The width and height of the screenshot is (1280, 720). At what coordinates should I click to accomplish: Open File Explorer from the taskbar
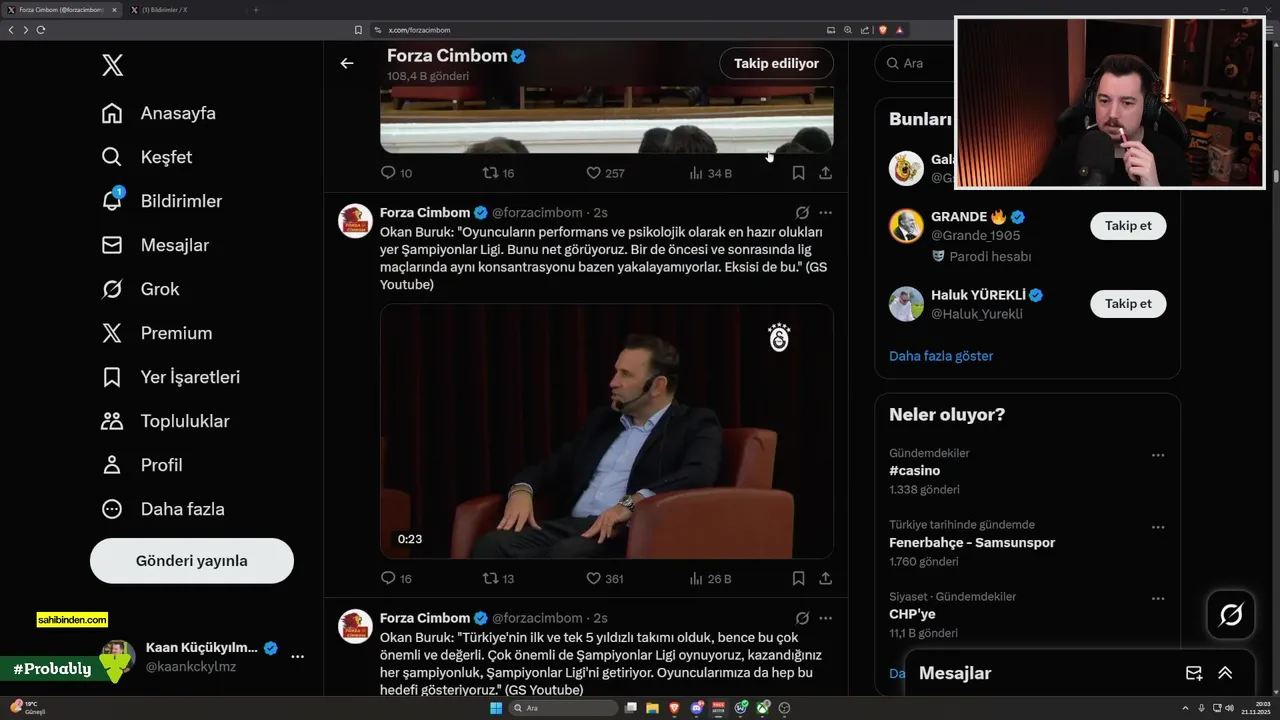pos(652,708)
